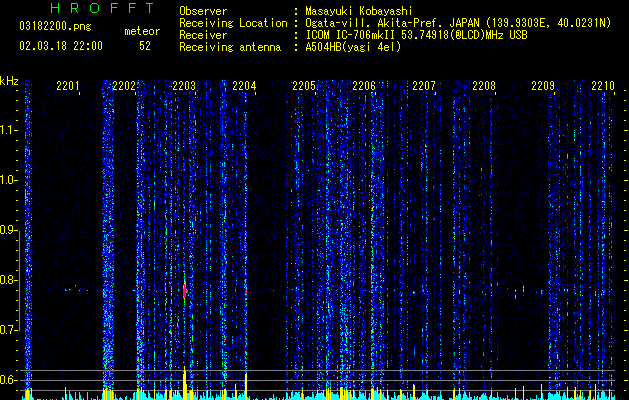Viewport: 629px width, 400px height.
Task: Click the HROFFT title text
Action: coord(102,8)
